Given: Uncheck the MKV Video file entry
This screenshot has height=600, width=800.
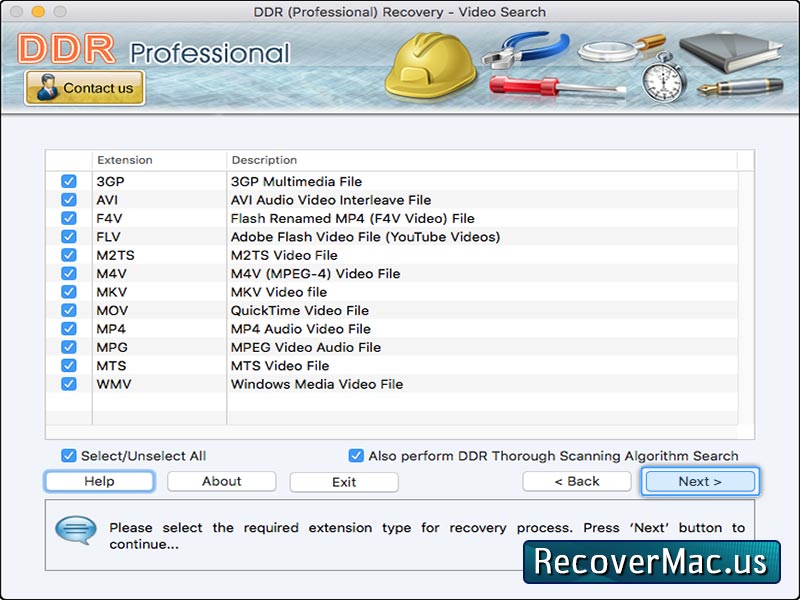Looking at the screenshot, I should click(68, 291).
